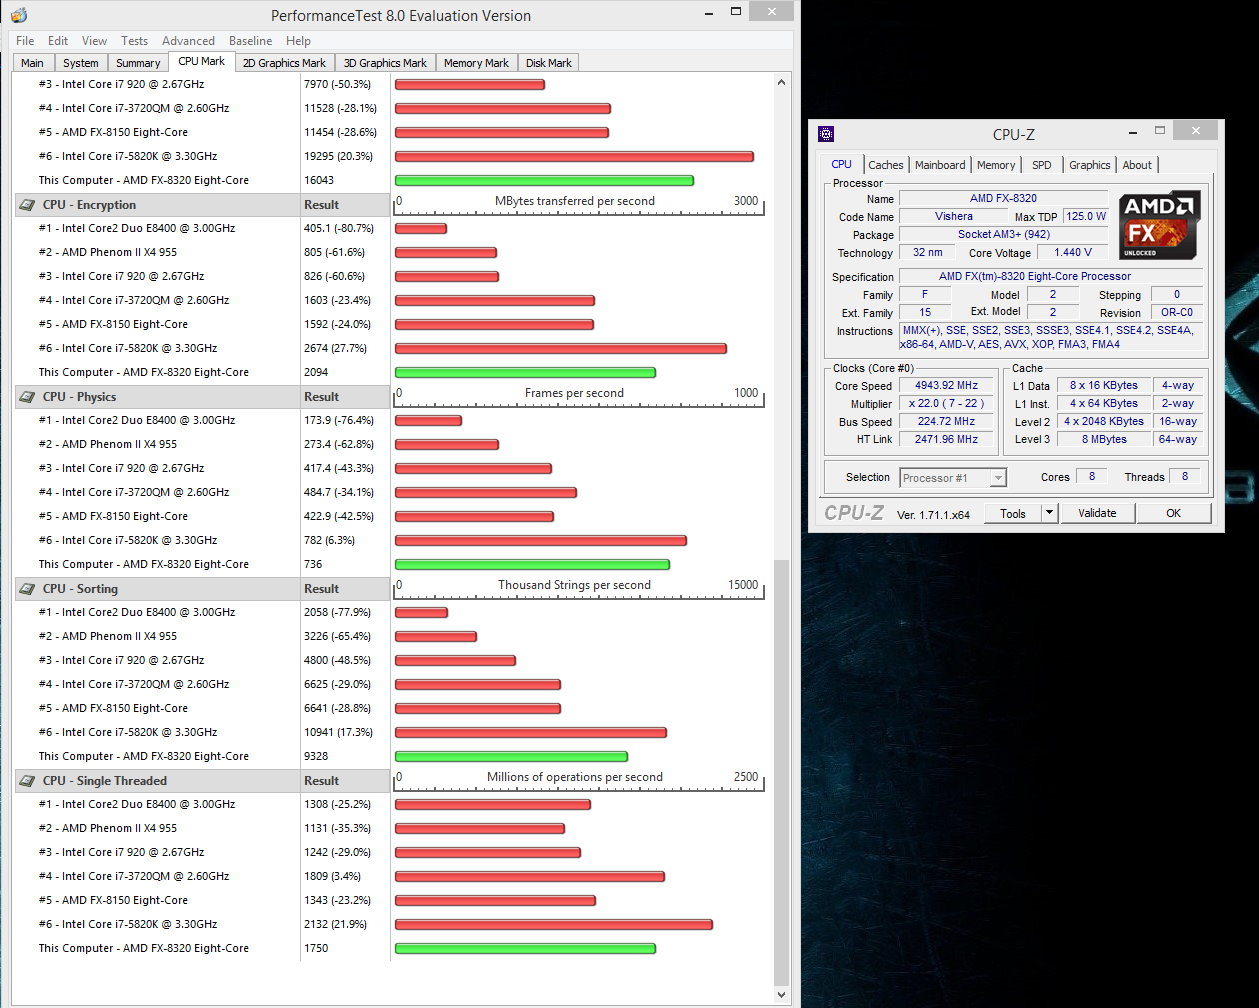Click the PerformanceTest app icon in title bar
Image resolution: width=1259 pixels, height=1008 pixels.
click(19, 15)
